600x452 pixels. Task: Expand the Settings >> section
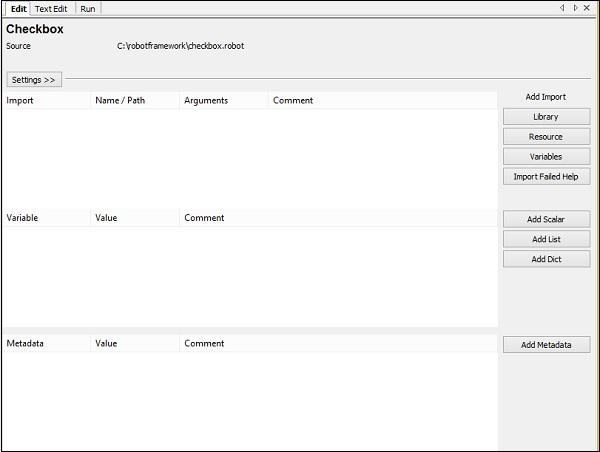pyautogui.click(x=34, y=80)
